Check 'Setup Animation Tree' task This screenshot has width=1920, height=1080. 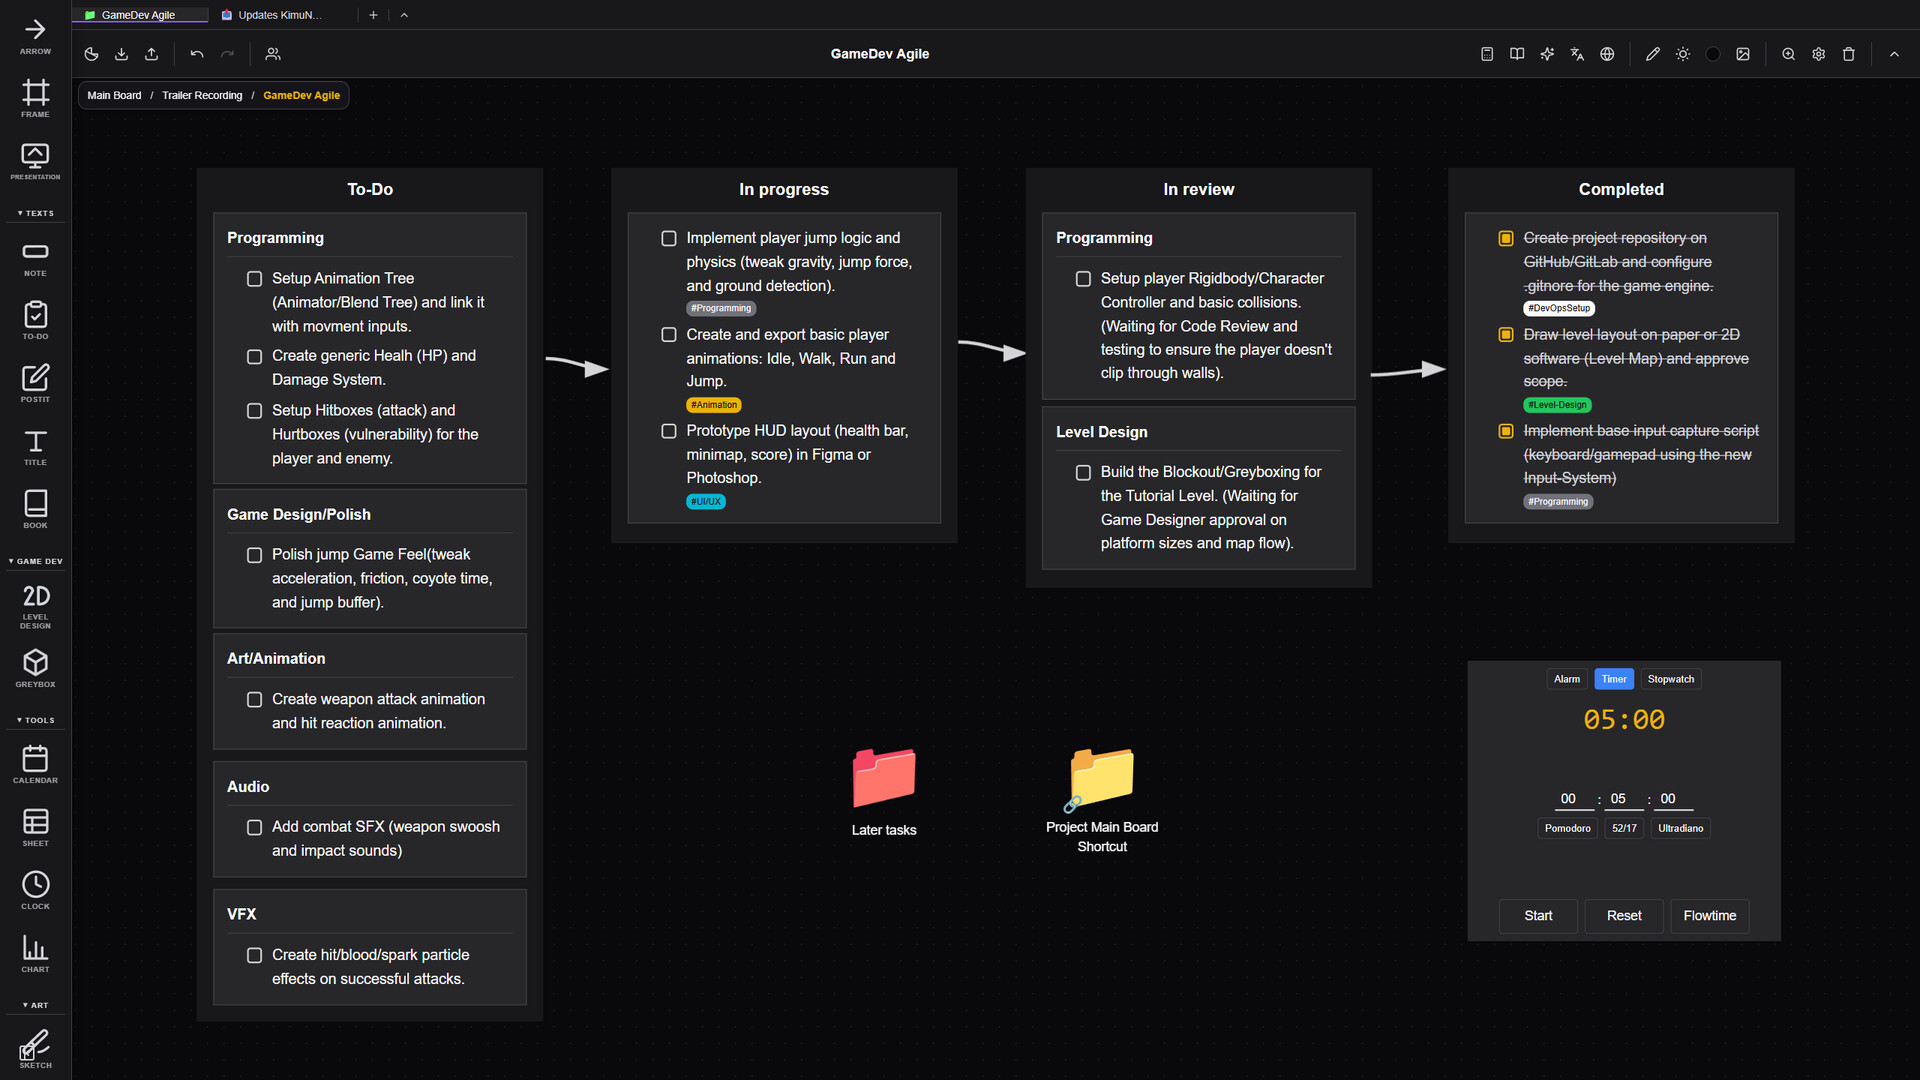coord(254,279)
